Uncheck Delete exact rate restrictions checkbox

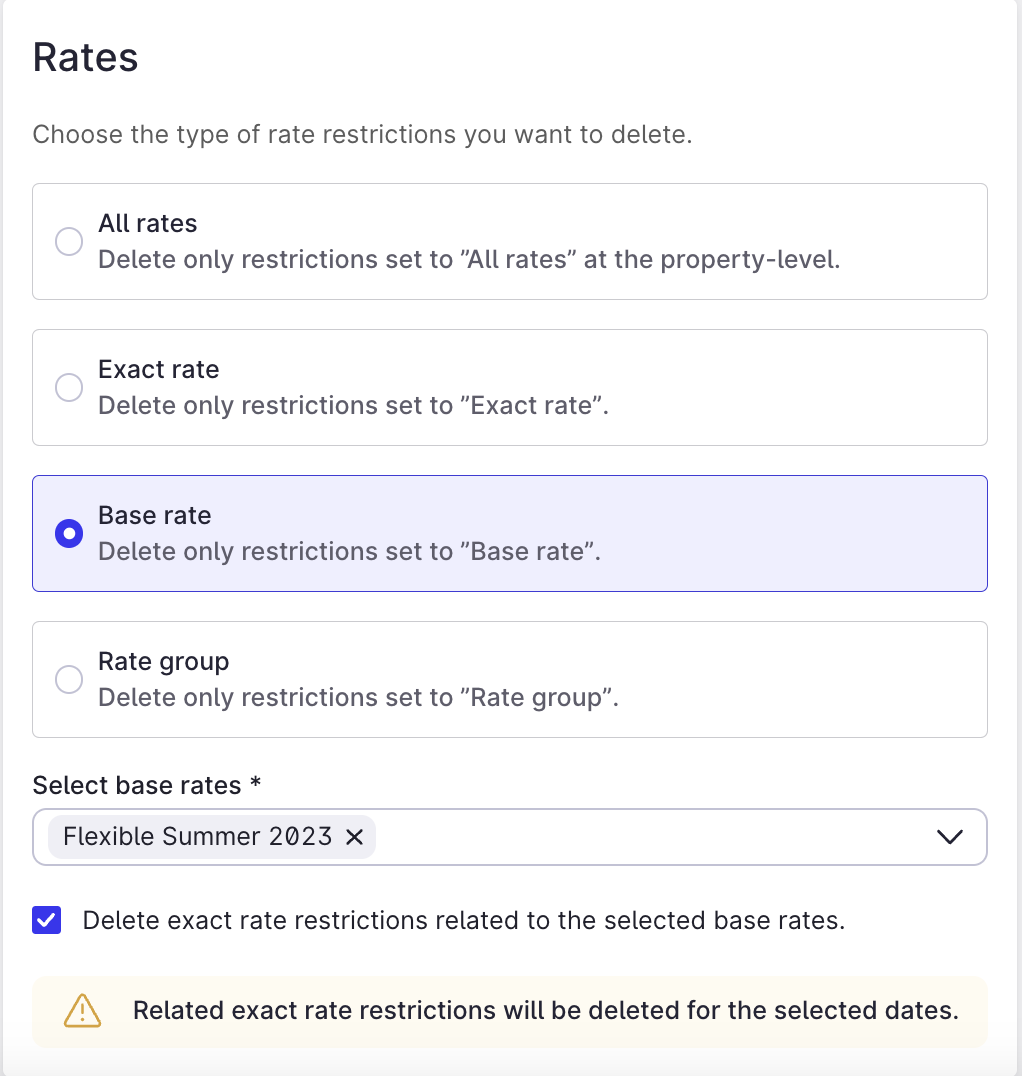[47, 920]
